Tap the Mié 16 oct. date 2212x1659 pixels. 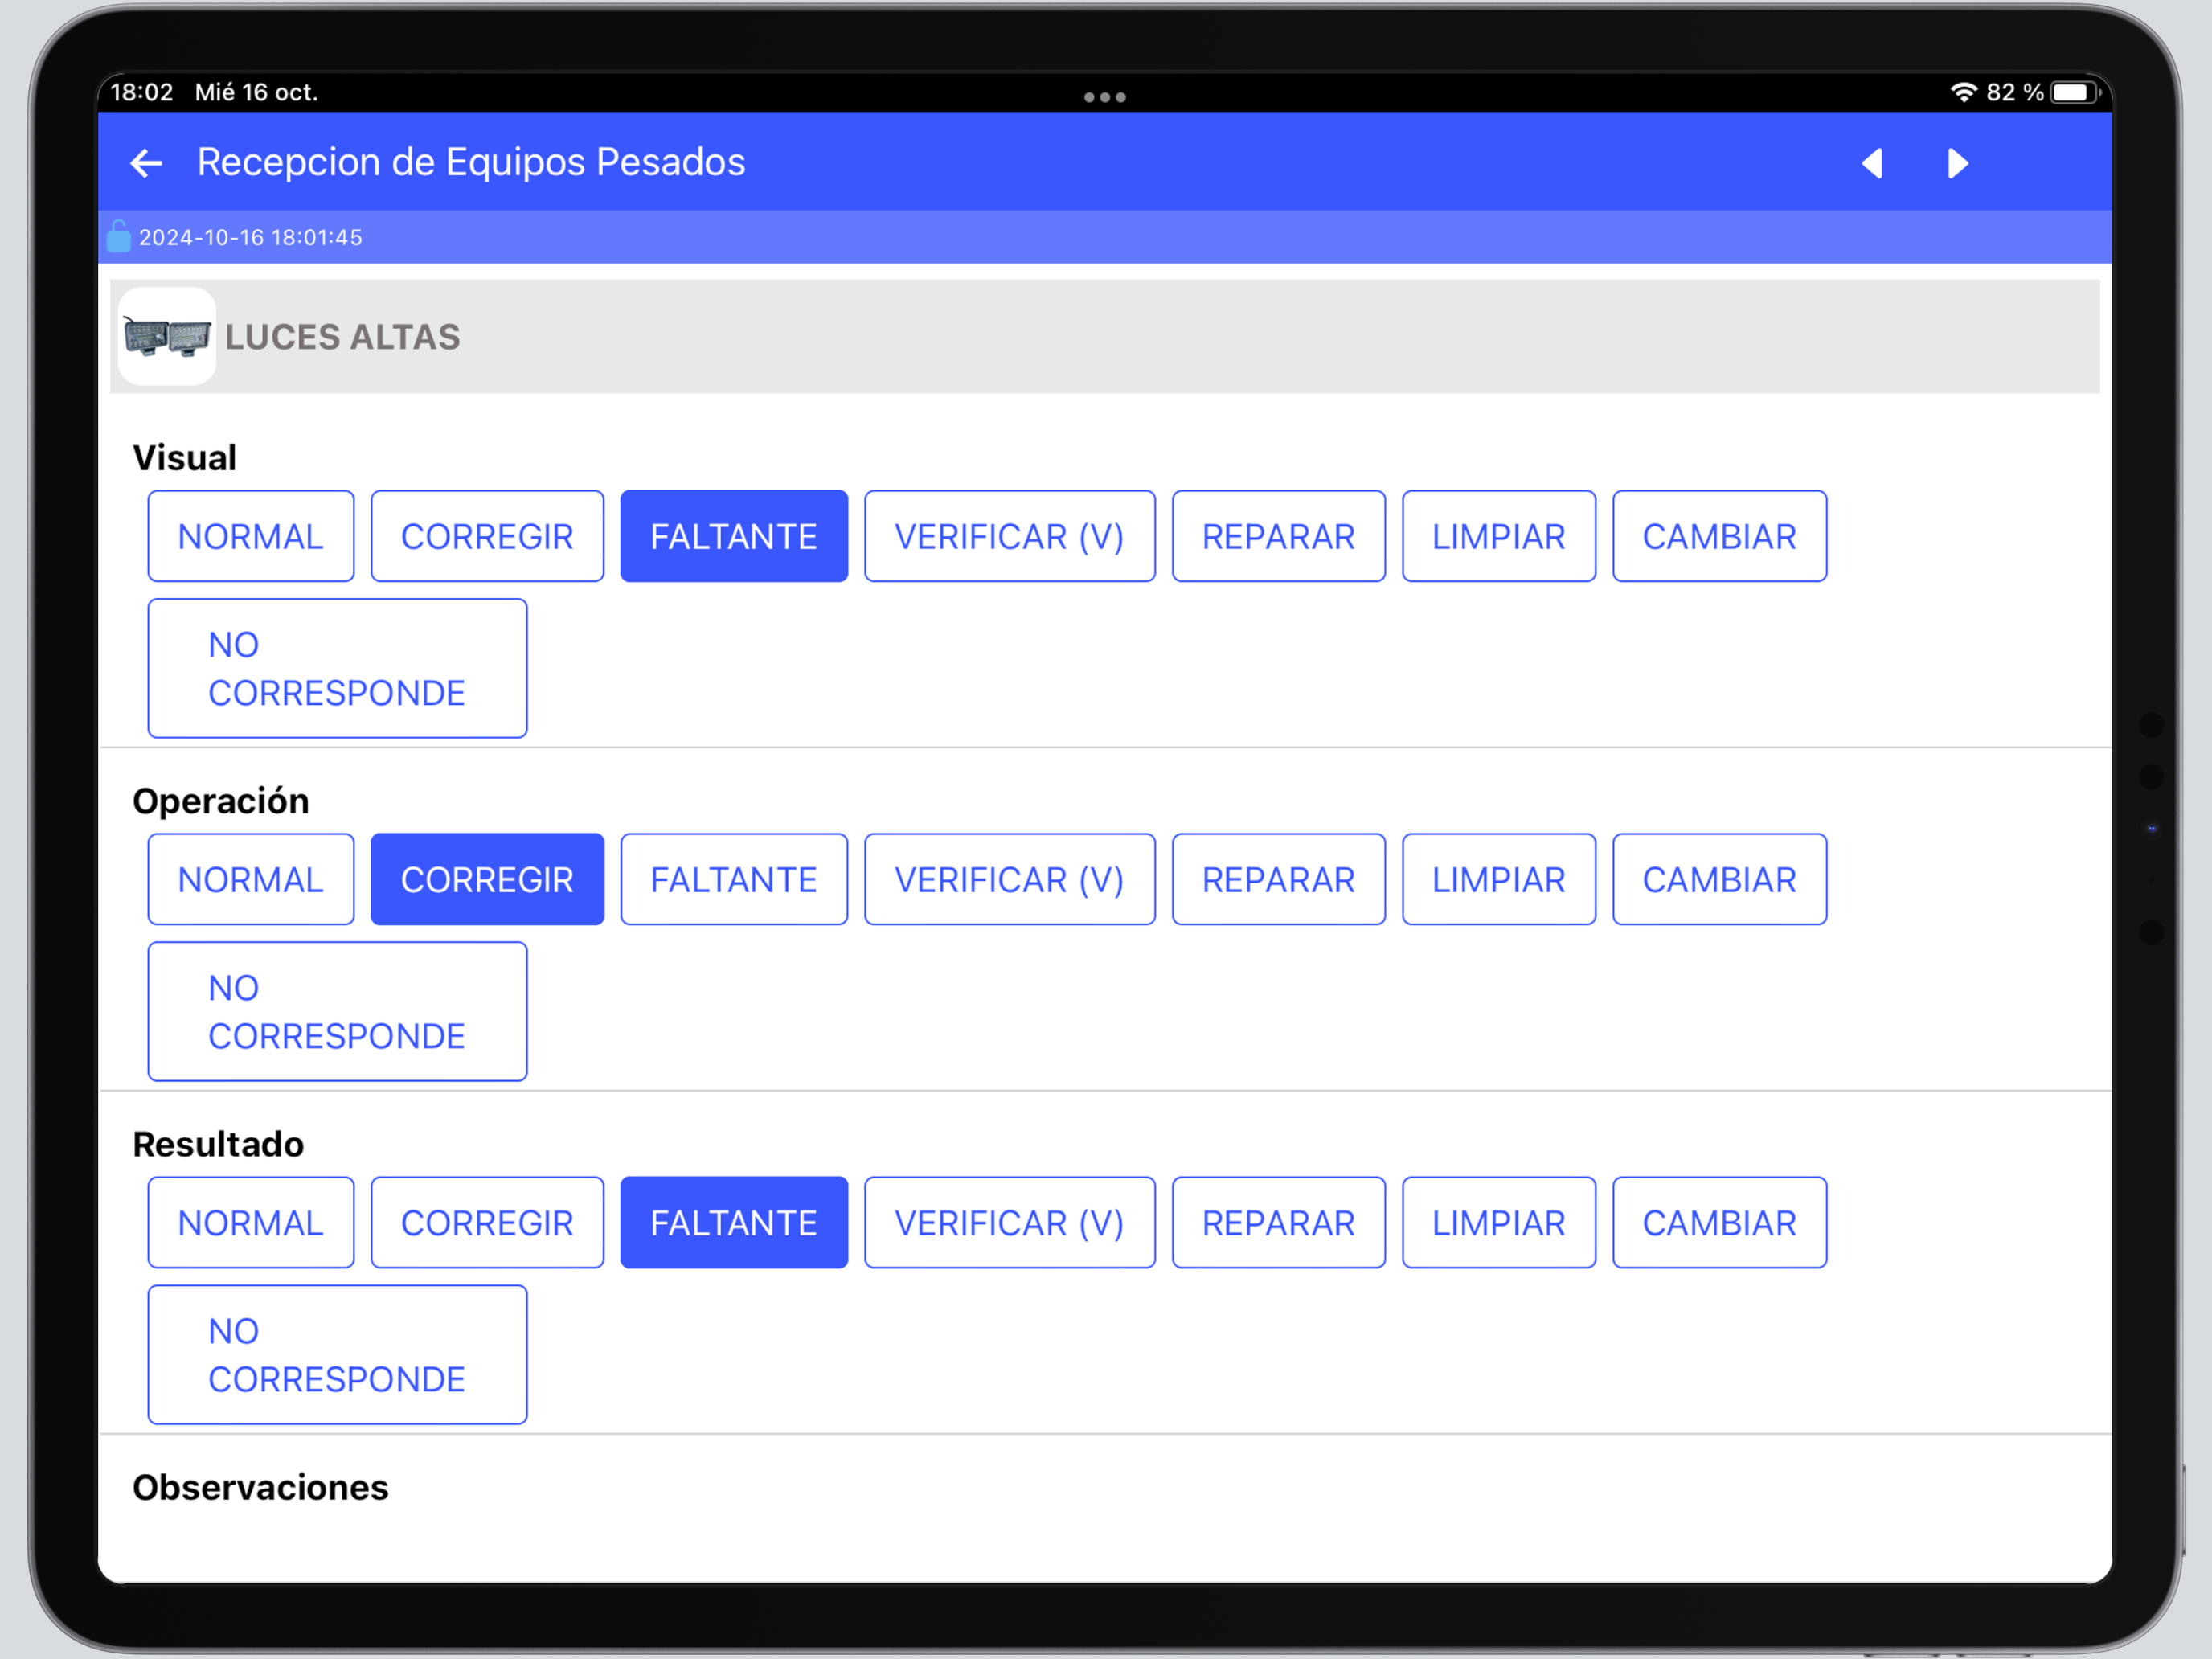(256, 92)
